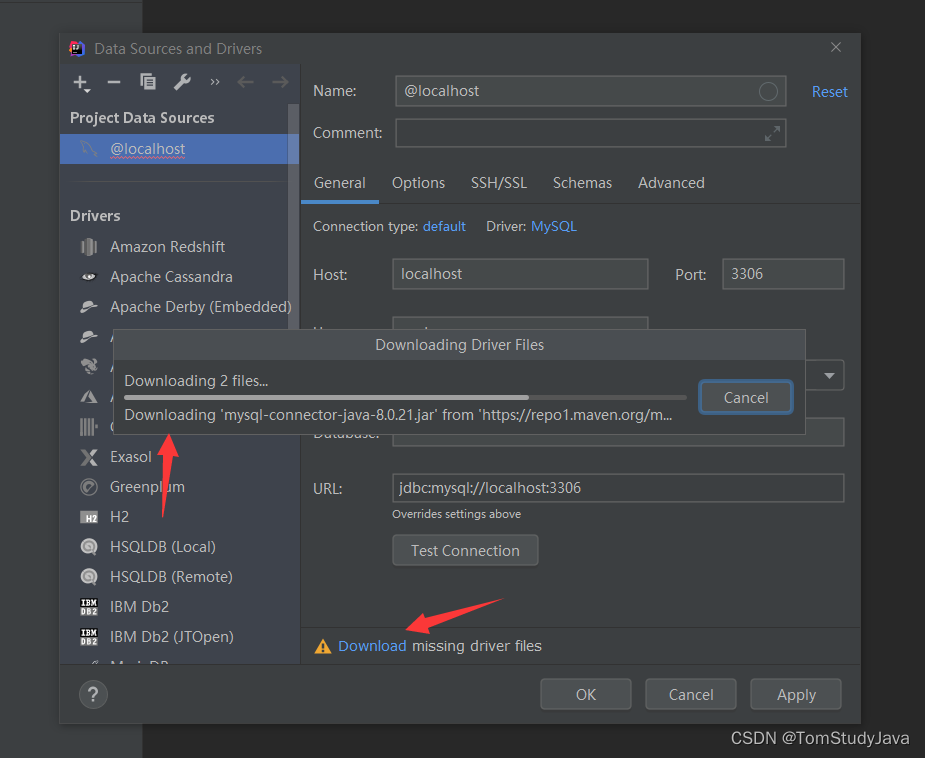Screen dimensions: 925x758
Task: Click the warning triangle icon
Action: pyautogui.click(x=323, y=647)
